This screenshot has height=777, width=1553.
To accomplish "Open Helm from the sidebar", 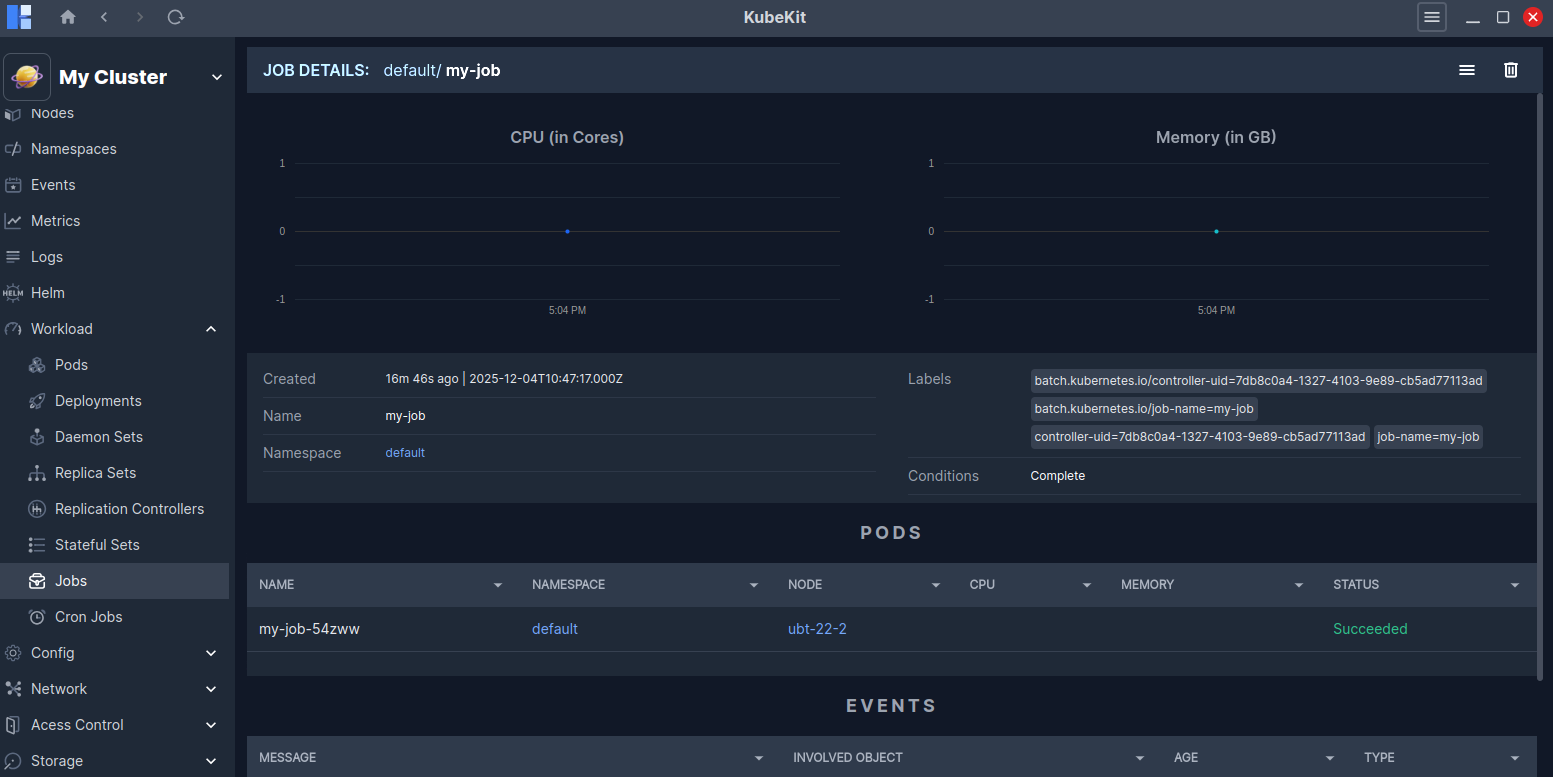I will [x=47, y=293].
